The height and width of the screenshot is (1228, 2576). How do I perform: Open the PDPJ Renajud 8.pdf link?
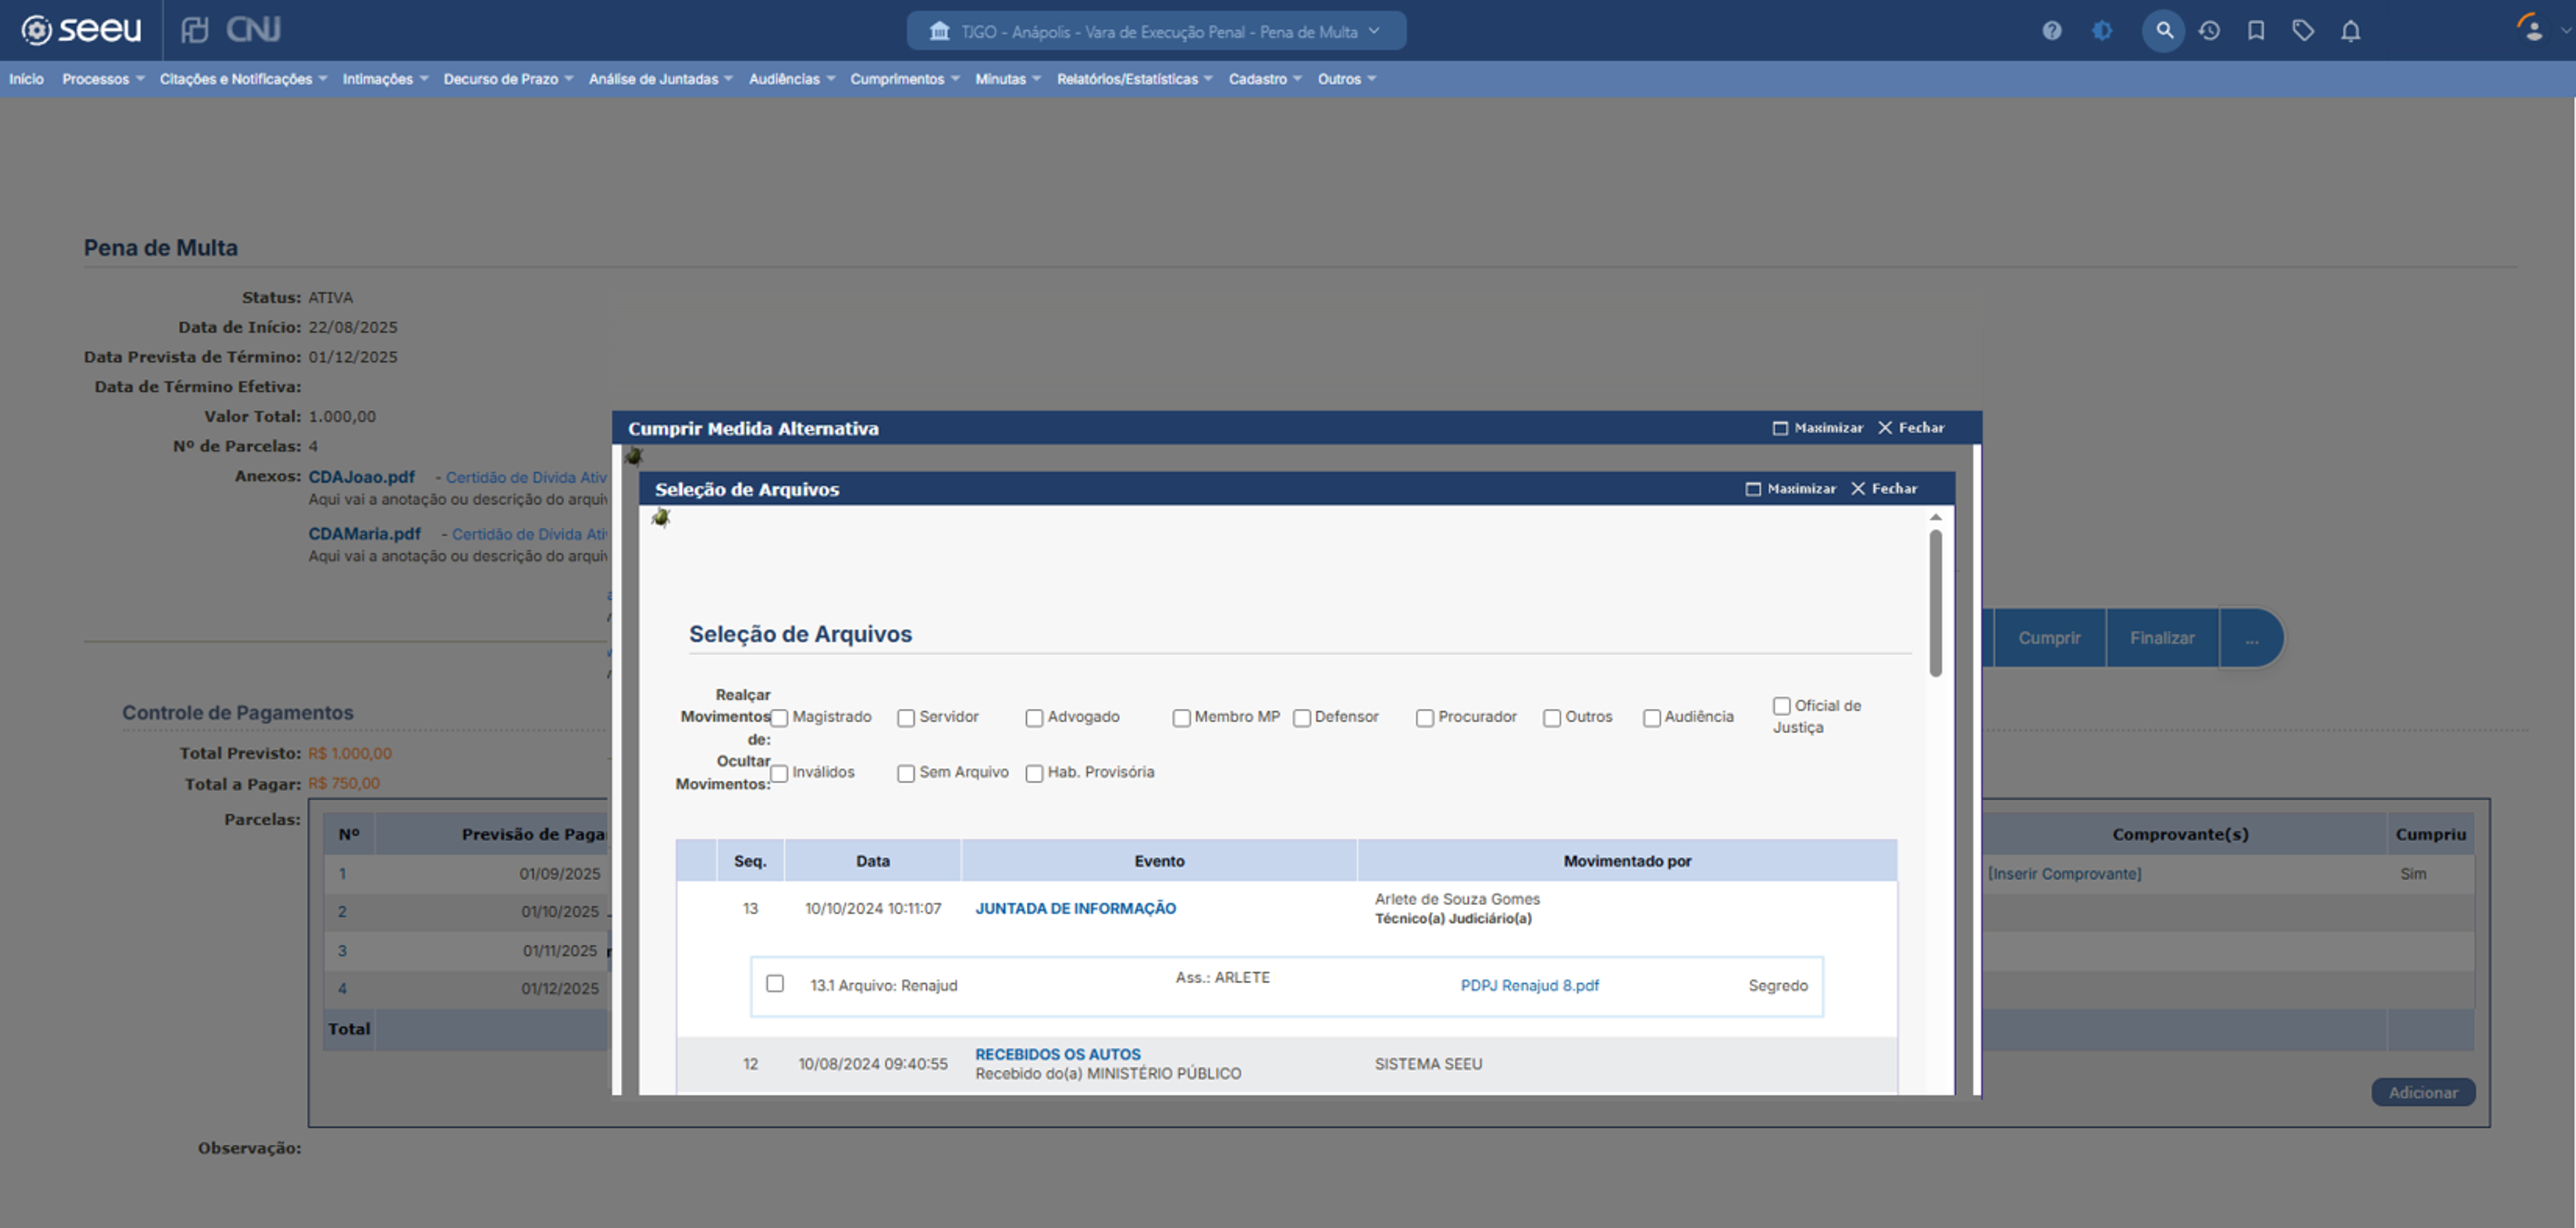pyautogui.click(x=1529, y=986)
